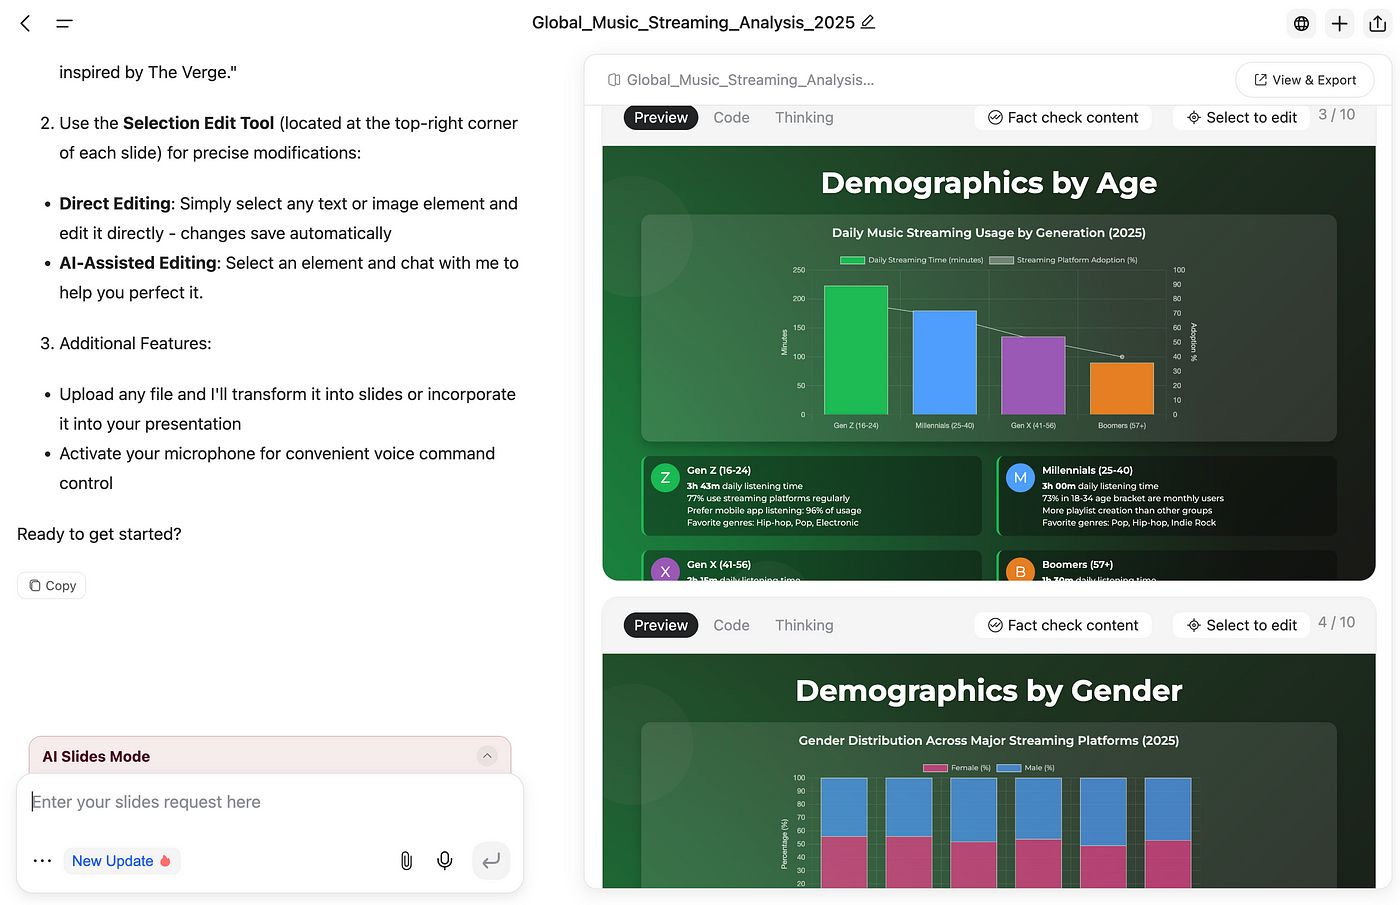The image size is (1400, 905).
Task: Copy the assistant message
Action: [x=52, y=585]
